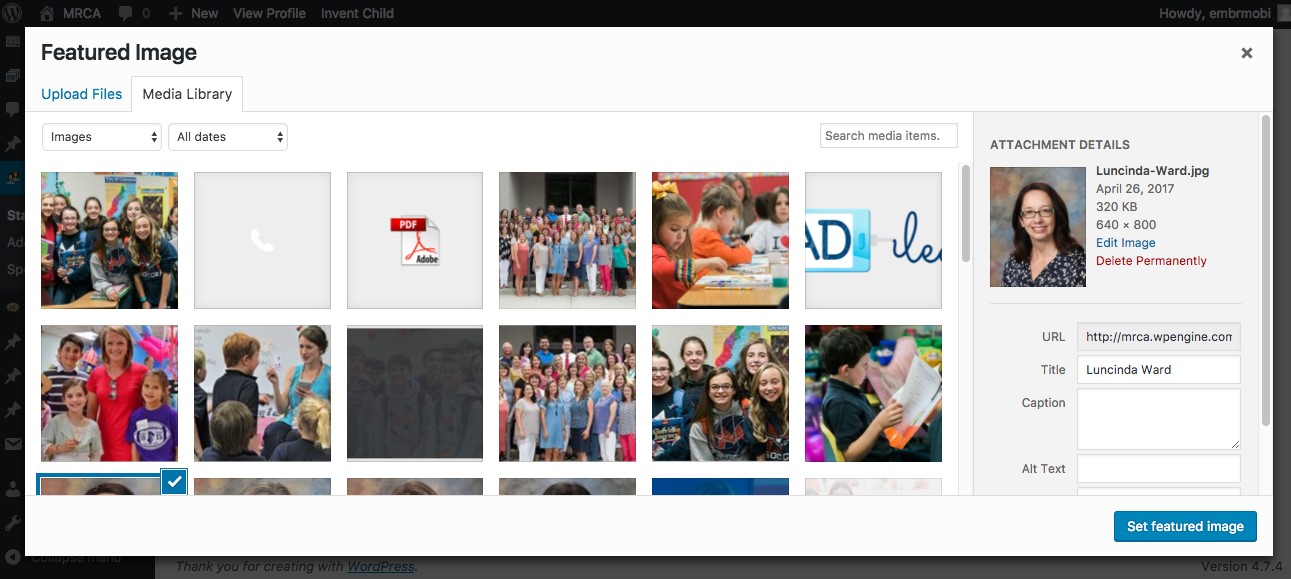Select the phone icon placeholder thumbnail
Image resolution: width=1291 pixels, height=579 pixels.
262,240
